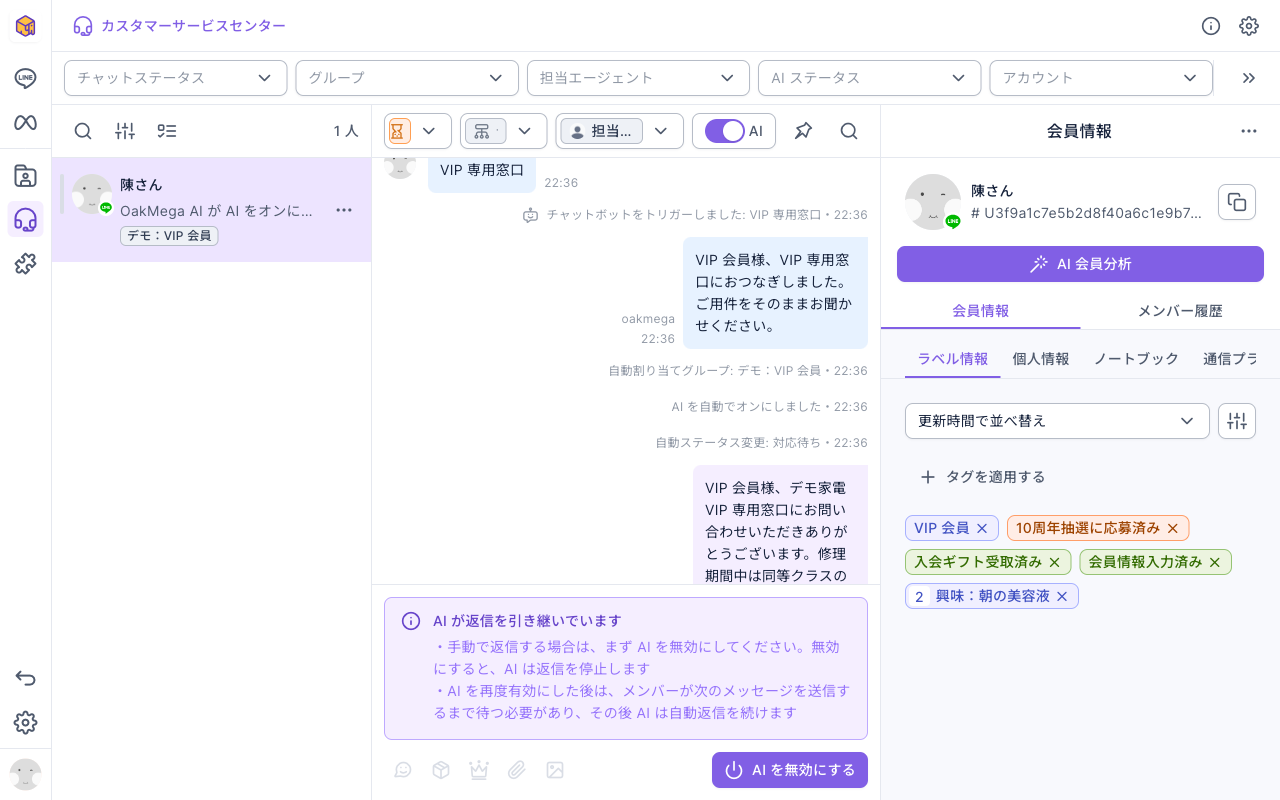The height and width of the screenshot is (800, 1280).
Task: Search within the conversation using the magnifier icon
Action: coord(849,131)
